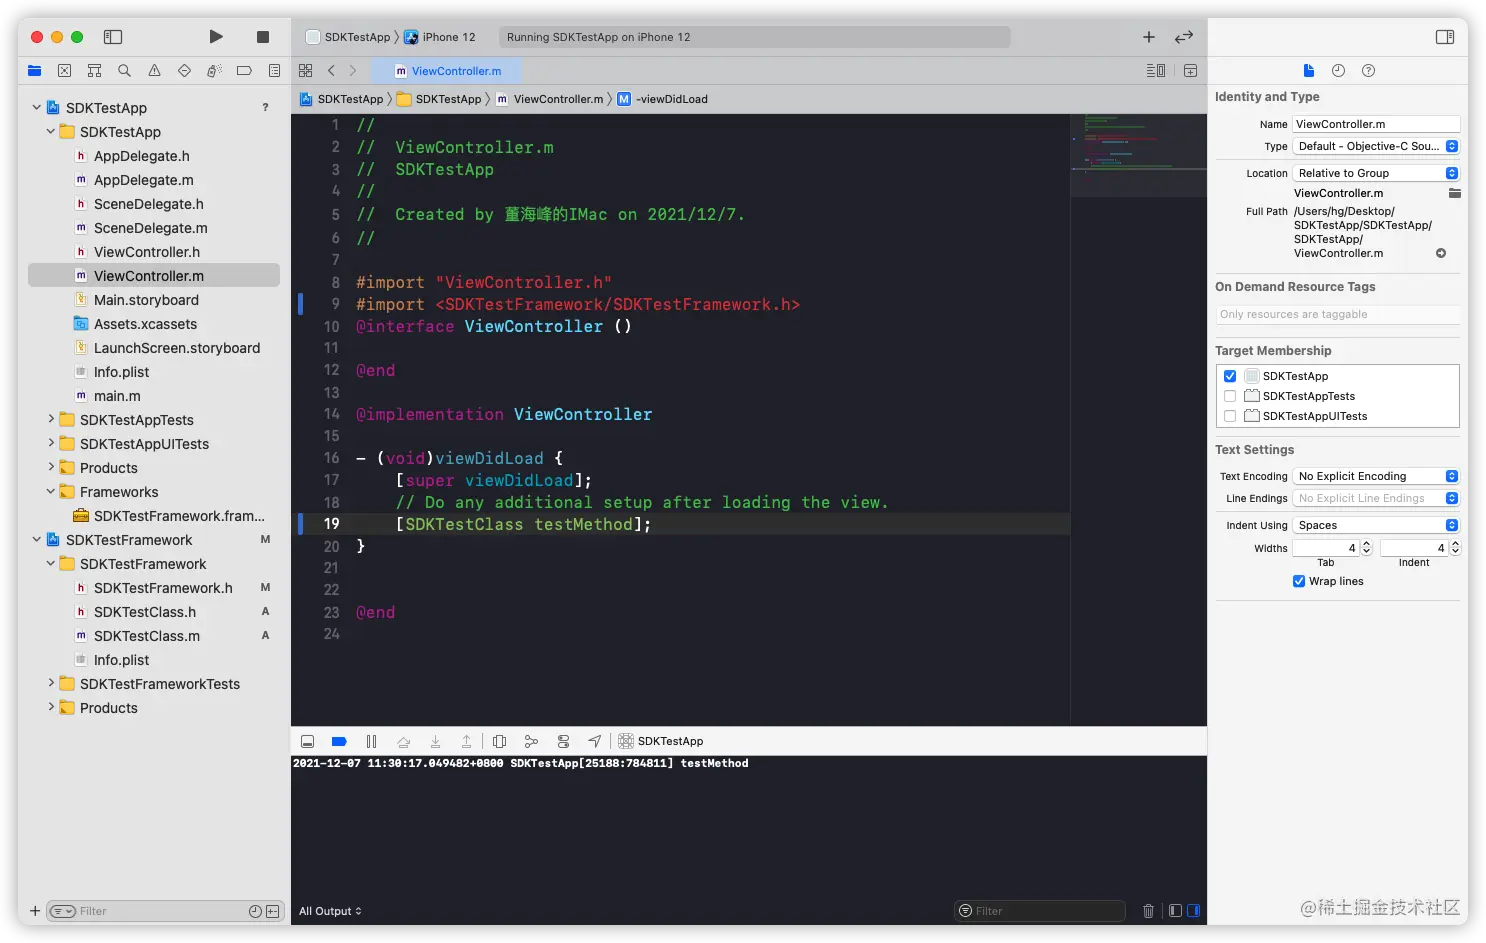The height and width of the screenshot is (943, 1486).
Task: Go forward with the editor's right arrow
Action: click(353, 71)
